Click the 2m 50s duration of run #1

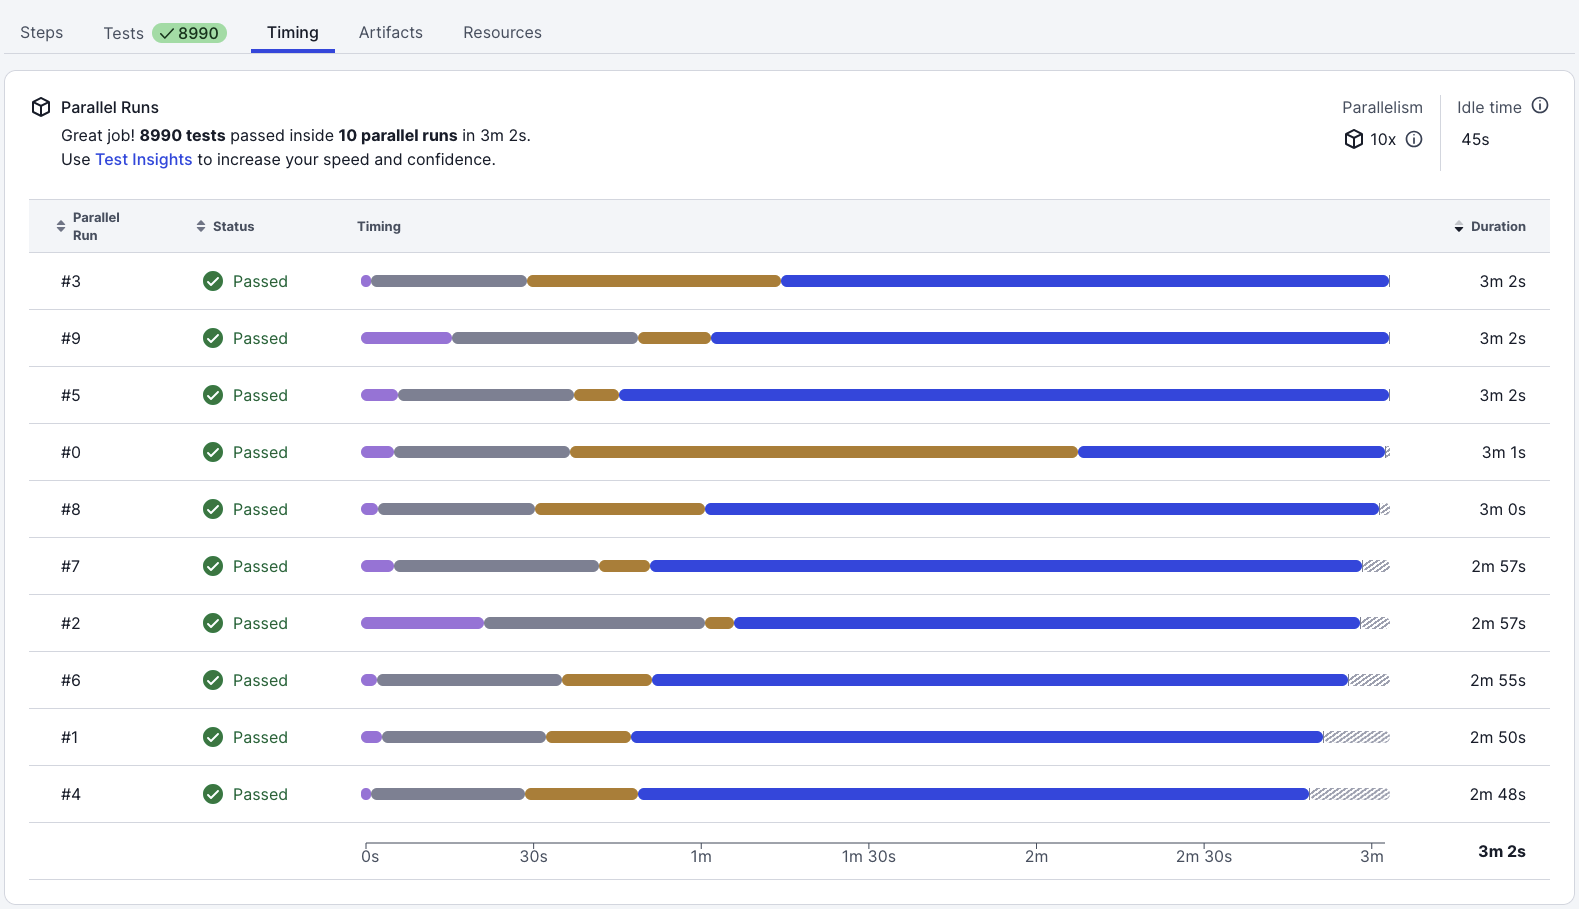coord(1498,737)
